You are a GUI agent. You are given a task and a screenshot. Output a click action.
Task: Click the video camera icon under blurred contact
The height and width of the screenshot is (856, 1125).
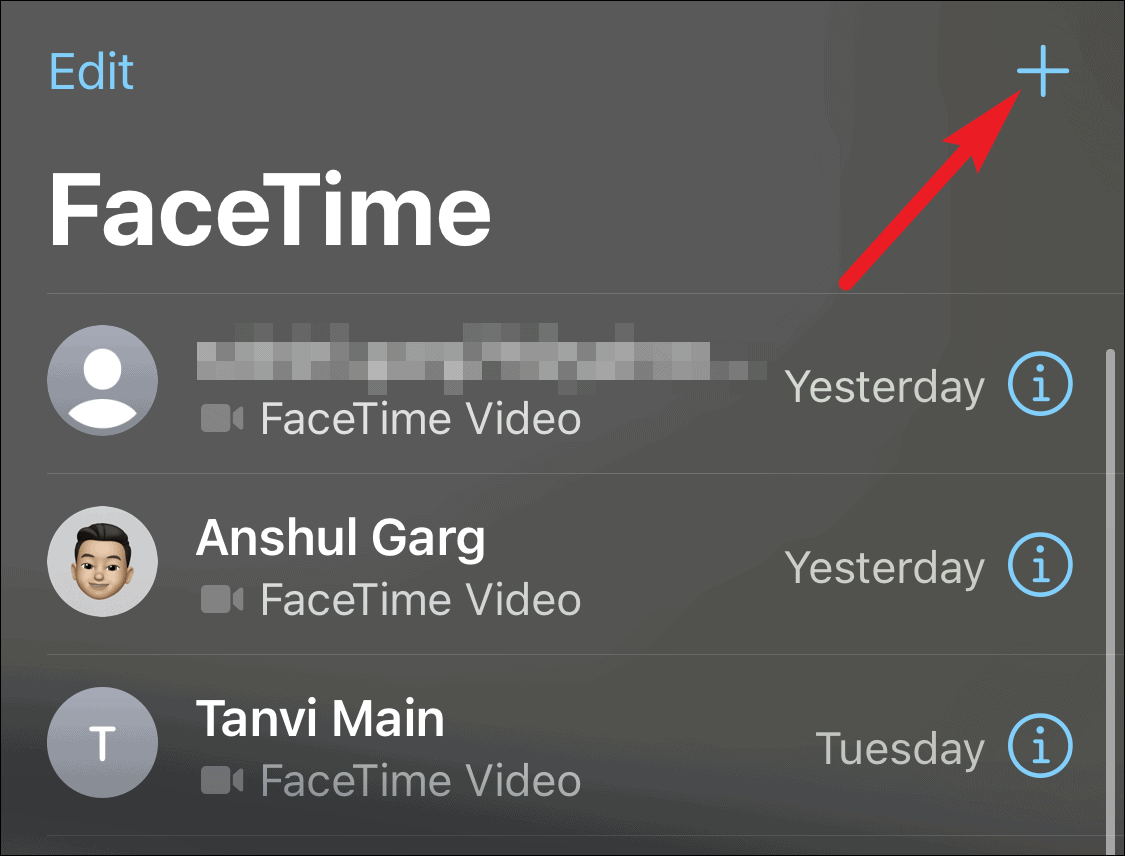[222, 418]
